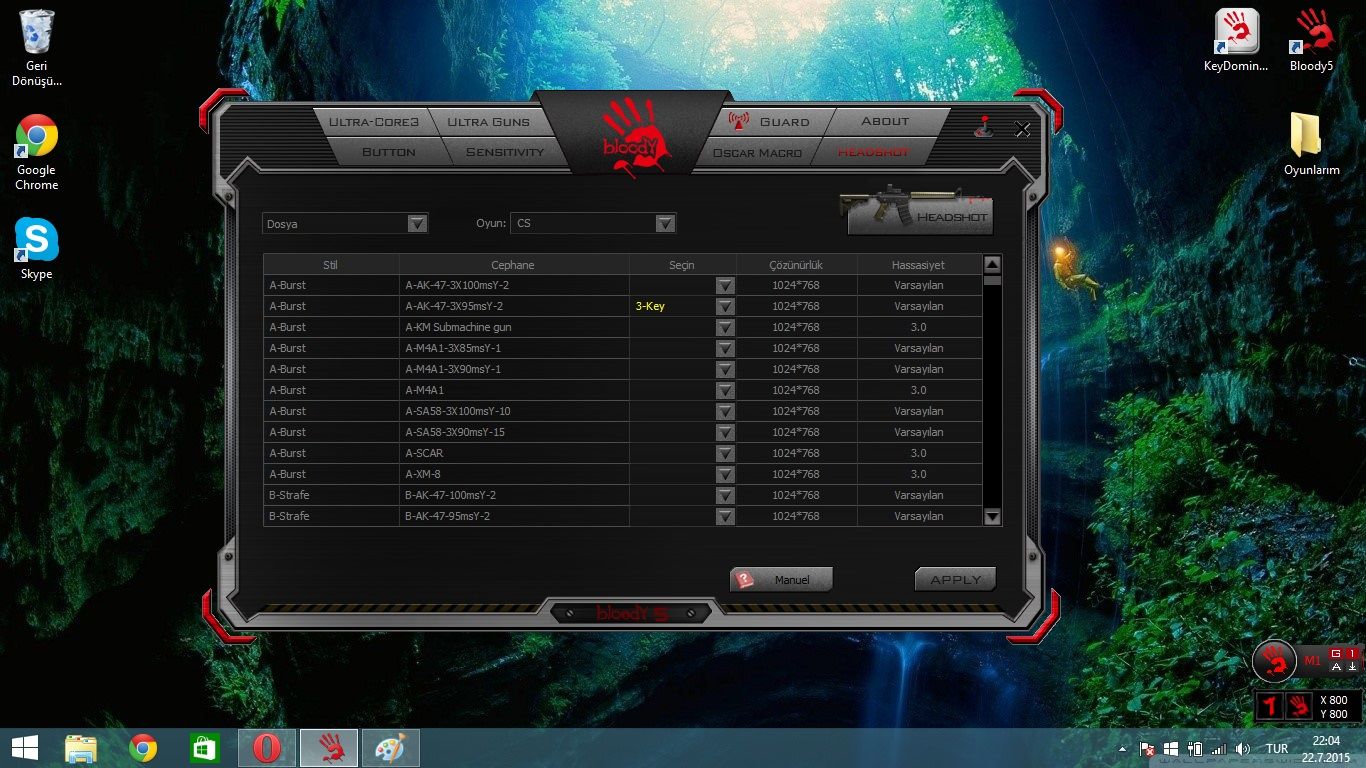Click the Stil column header

coord(331,265)
